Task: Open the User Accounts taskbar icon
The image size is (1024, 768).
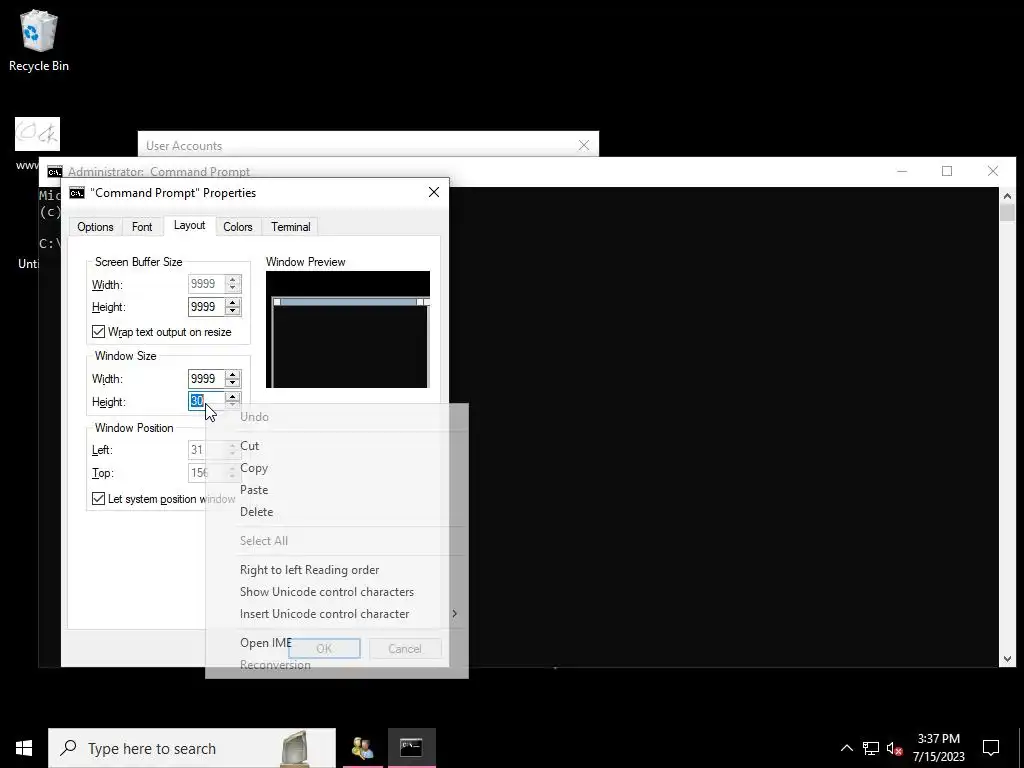Action: 362,748
